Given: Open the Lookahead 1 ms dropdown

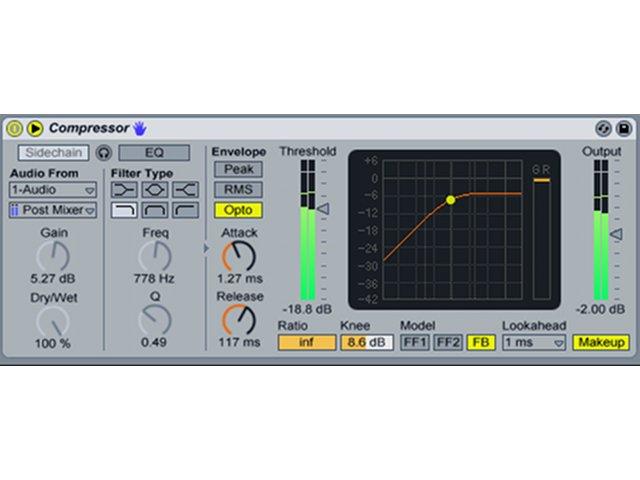Looking at the screenshot, I should [x=534, y=342].
